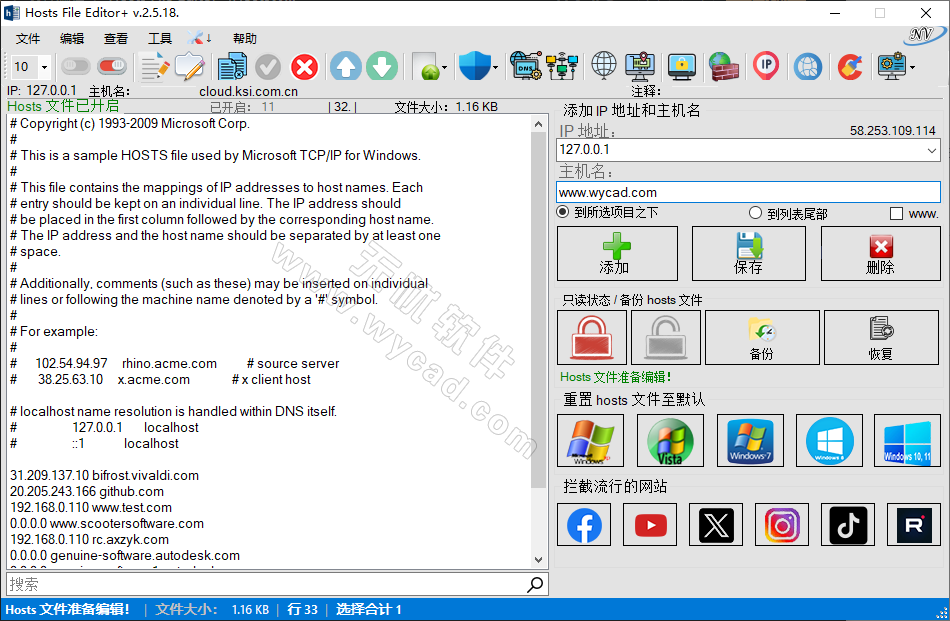Image resolution: width=950 pixels, height=621 pixels.
Task: Select the 到所选项目之下 radio button
Action: tap(563, 212)
